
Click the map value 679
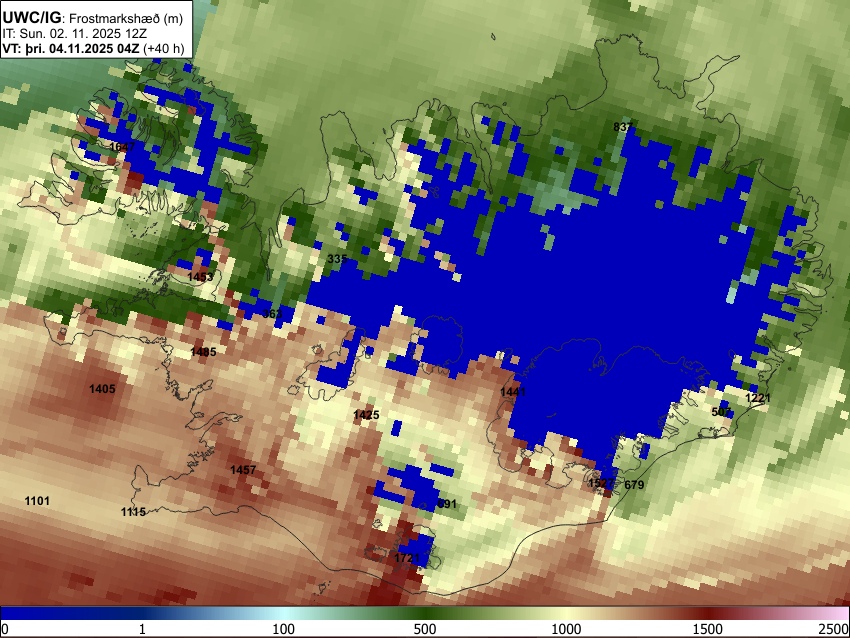point(634,485)
